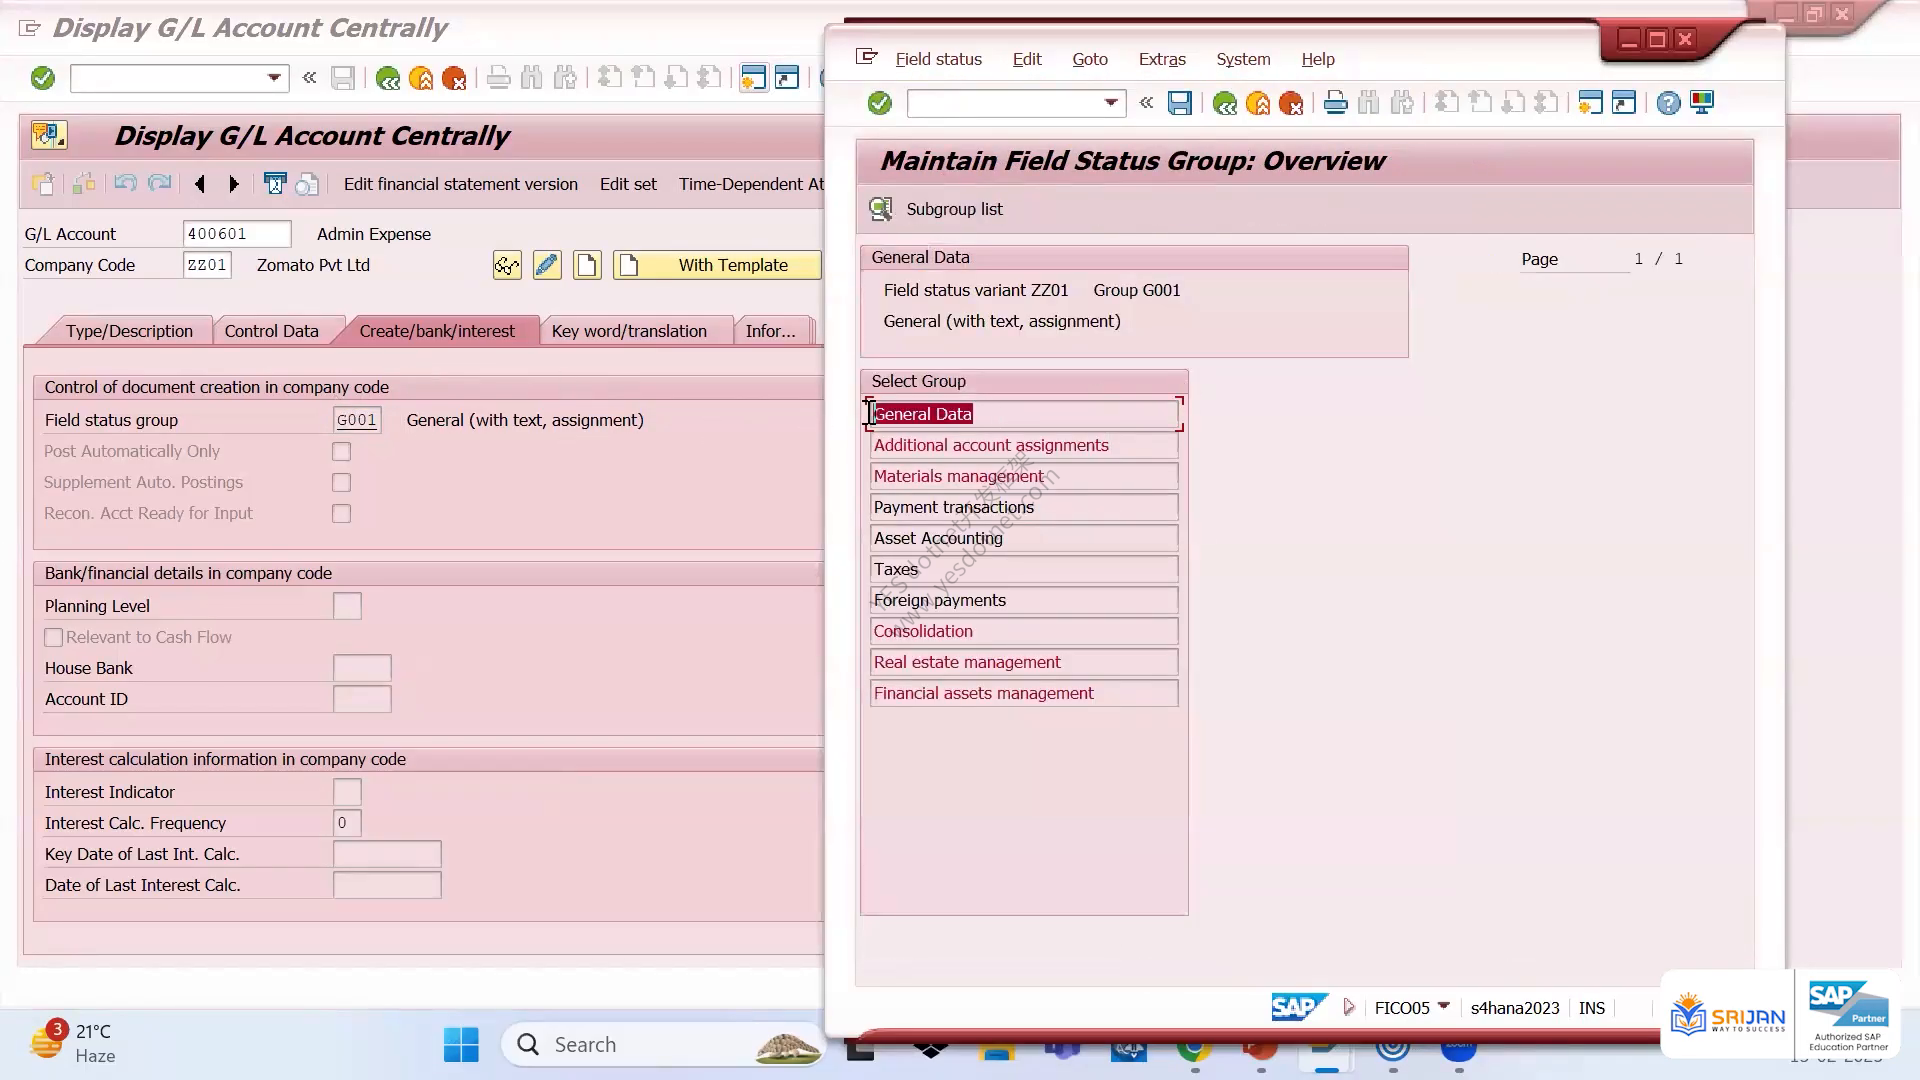Screen dimensions: 1920x1080
Task: Click green Enter checkmark in G/L Account window
Action: point(42,78)
